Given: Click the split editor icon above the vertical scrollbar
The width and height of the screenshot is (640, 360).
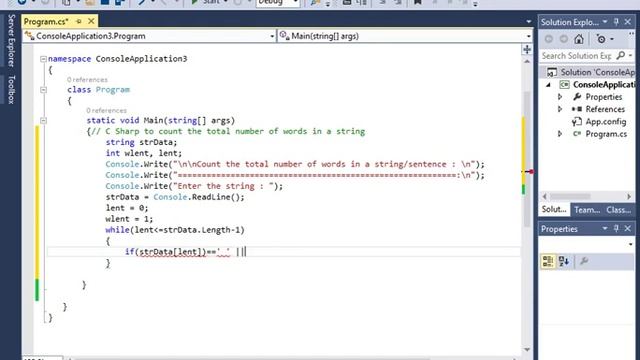Looking at the screenshot, I should 527,49.
